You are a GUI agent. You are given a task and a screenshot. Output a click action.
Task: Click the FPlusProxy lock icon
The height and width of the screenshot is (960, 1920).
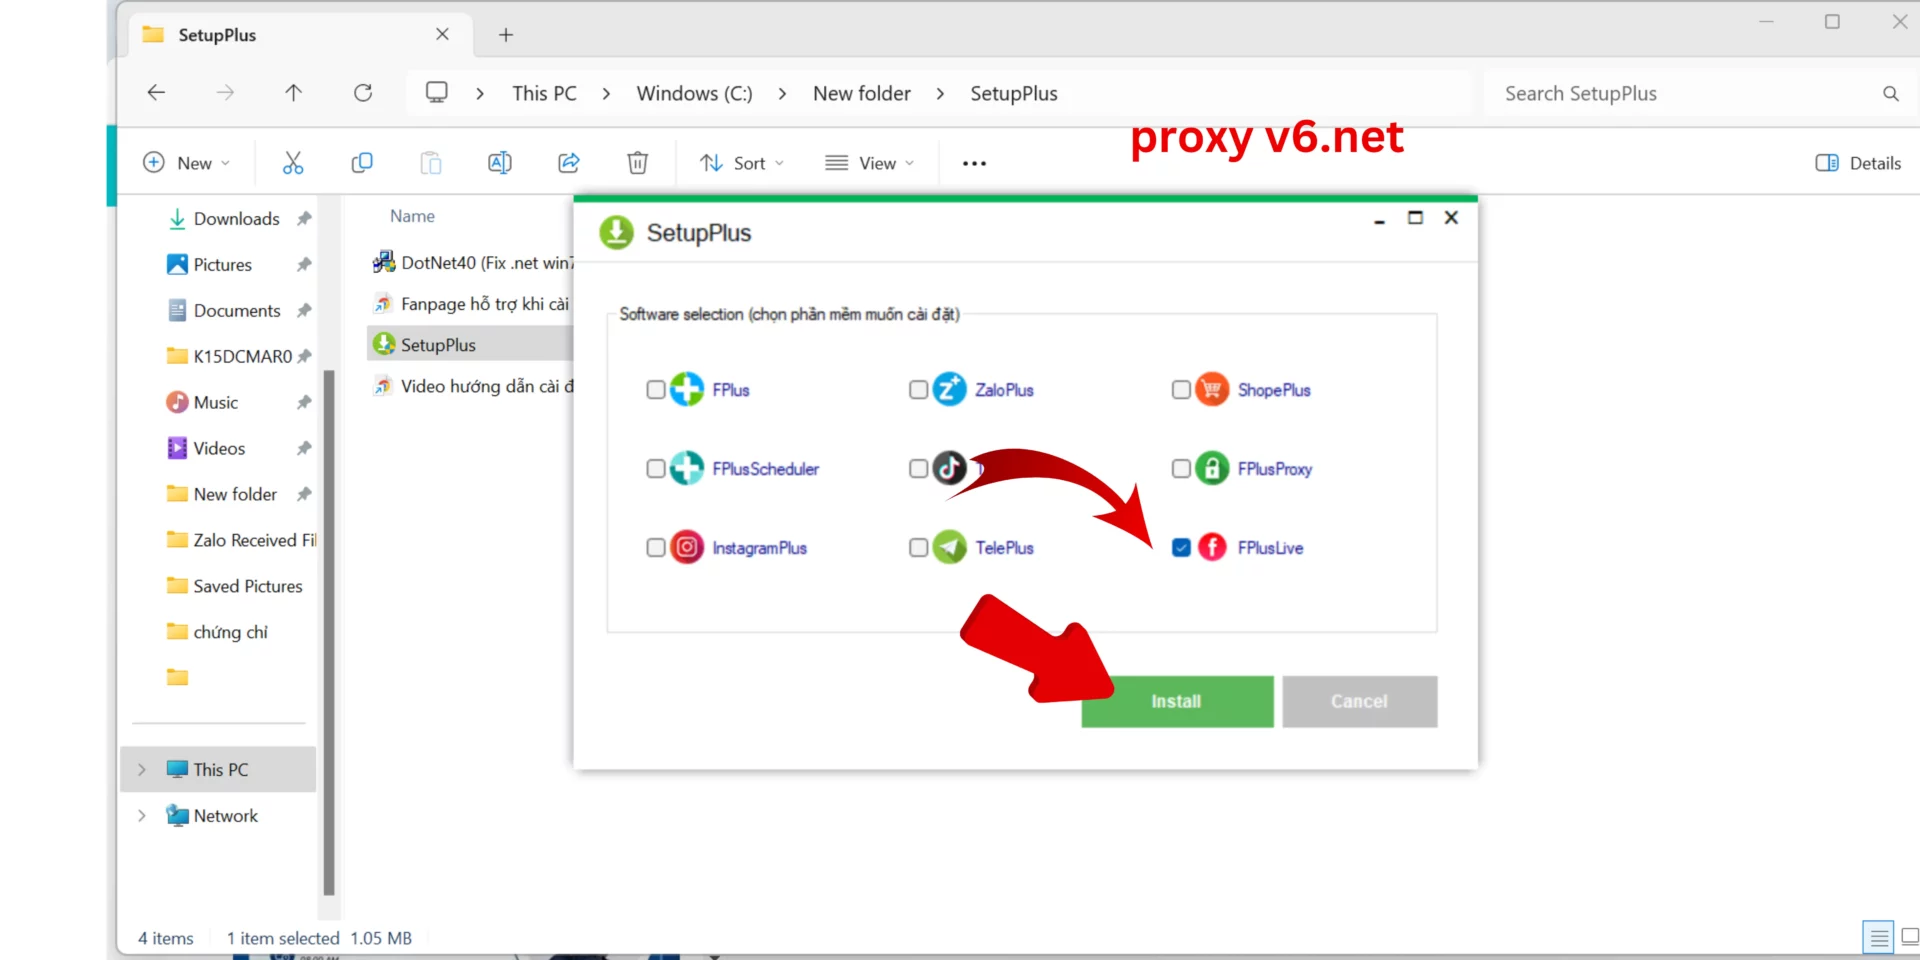[1212, 468]
